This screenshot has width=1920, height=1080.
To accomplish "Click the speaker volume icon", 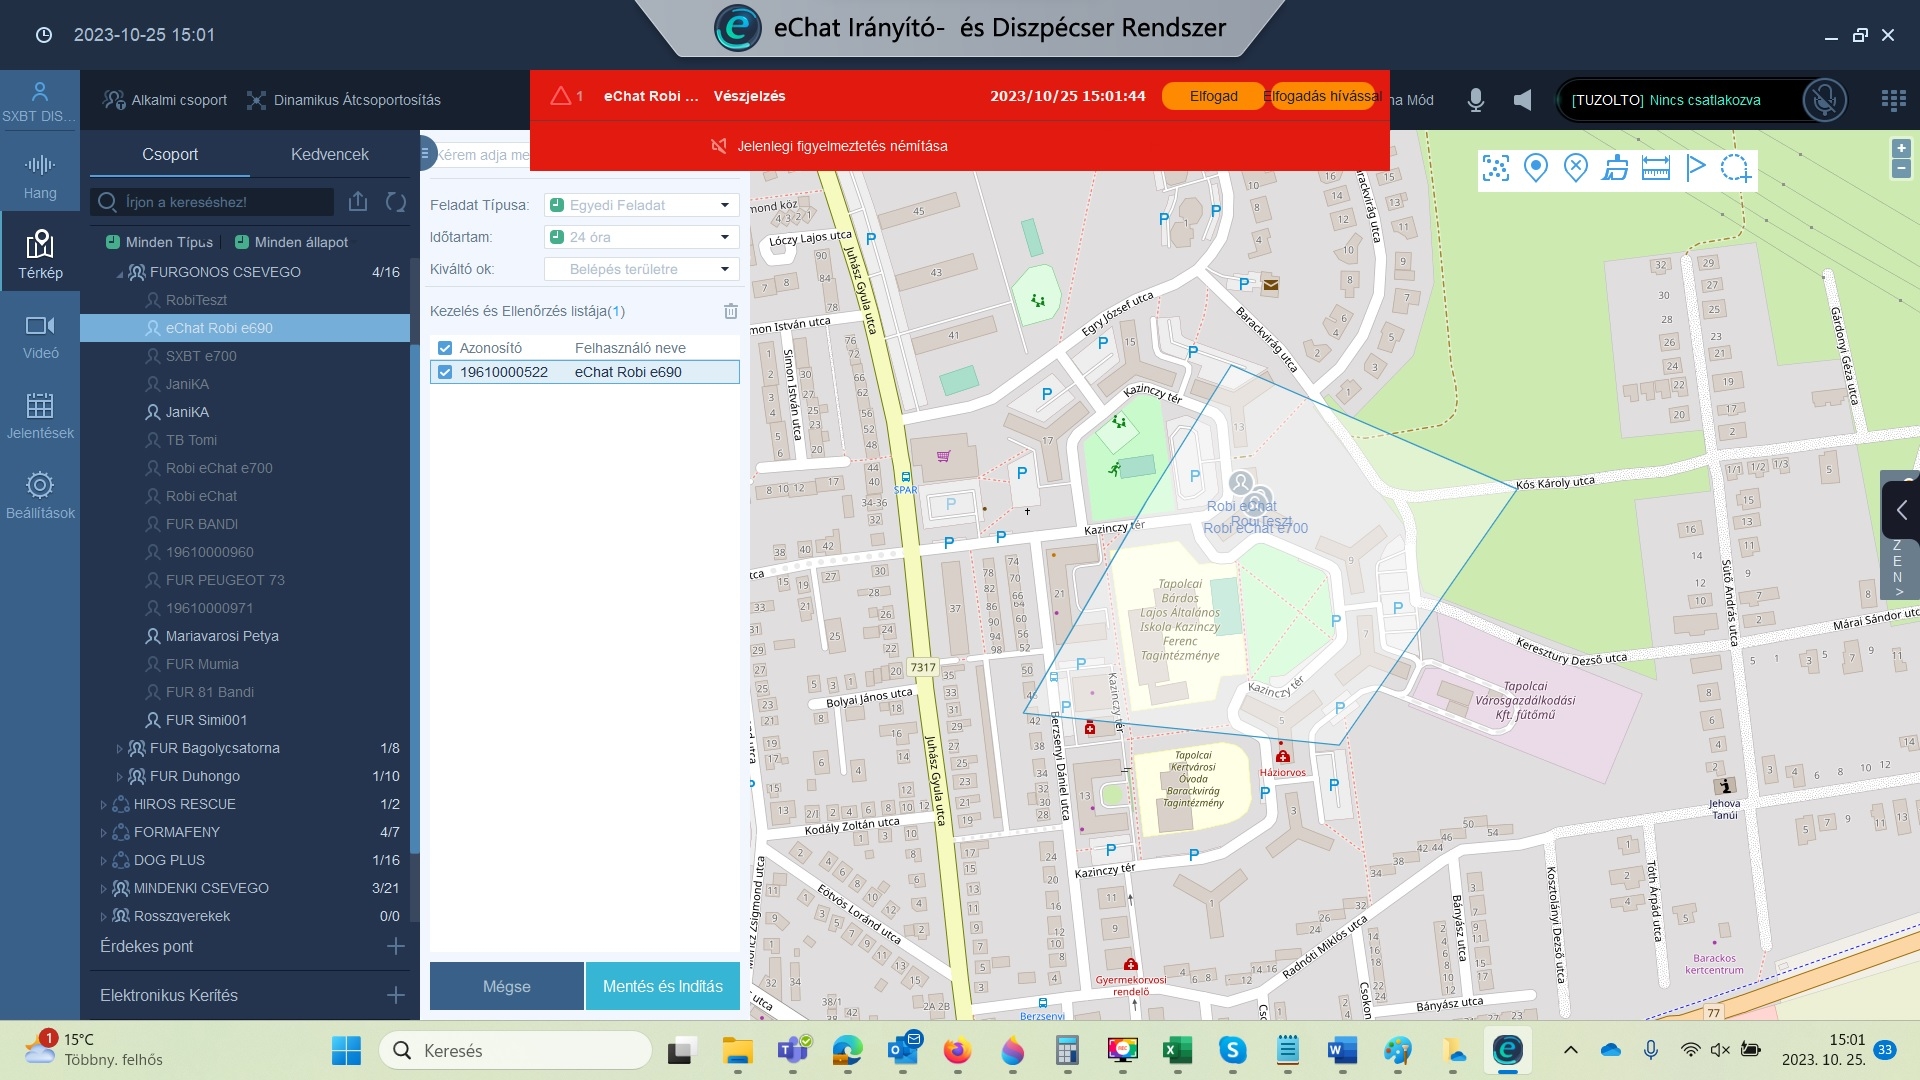I will pyautogui.click(x=1522, y=99).
